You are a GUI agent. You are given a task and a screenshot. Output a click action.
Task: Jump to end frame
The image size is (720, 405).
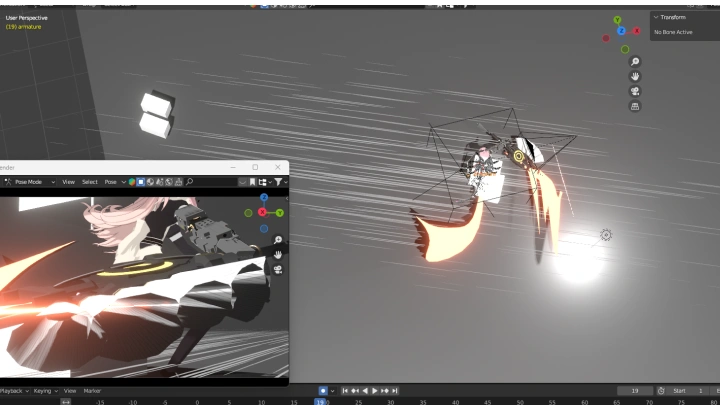click(x=394, y=391)
